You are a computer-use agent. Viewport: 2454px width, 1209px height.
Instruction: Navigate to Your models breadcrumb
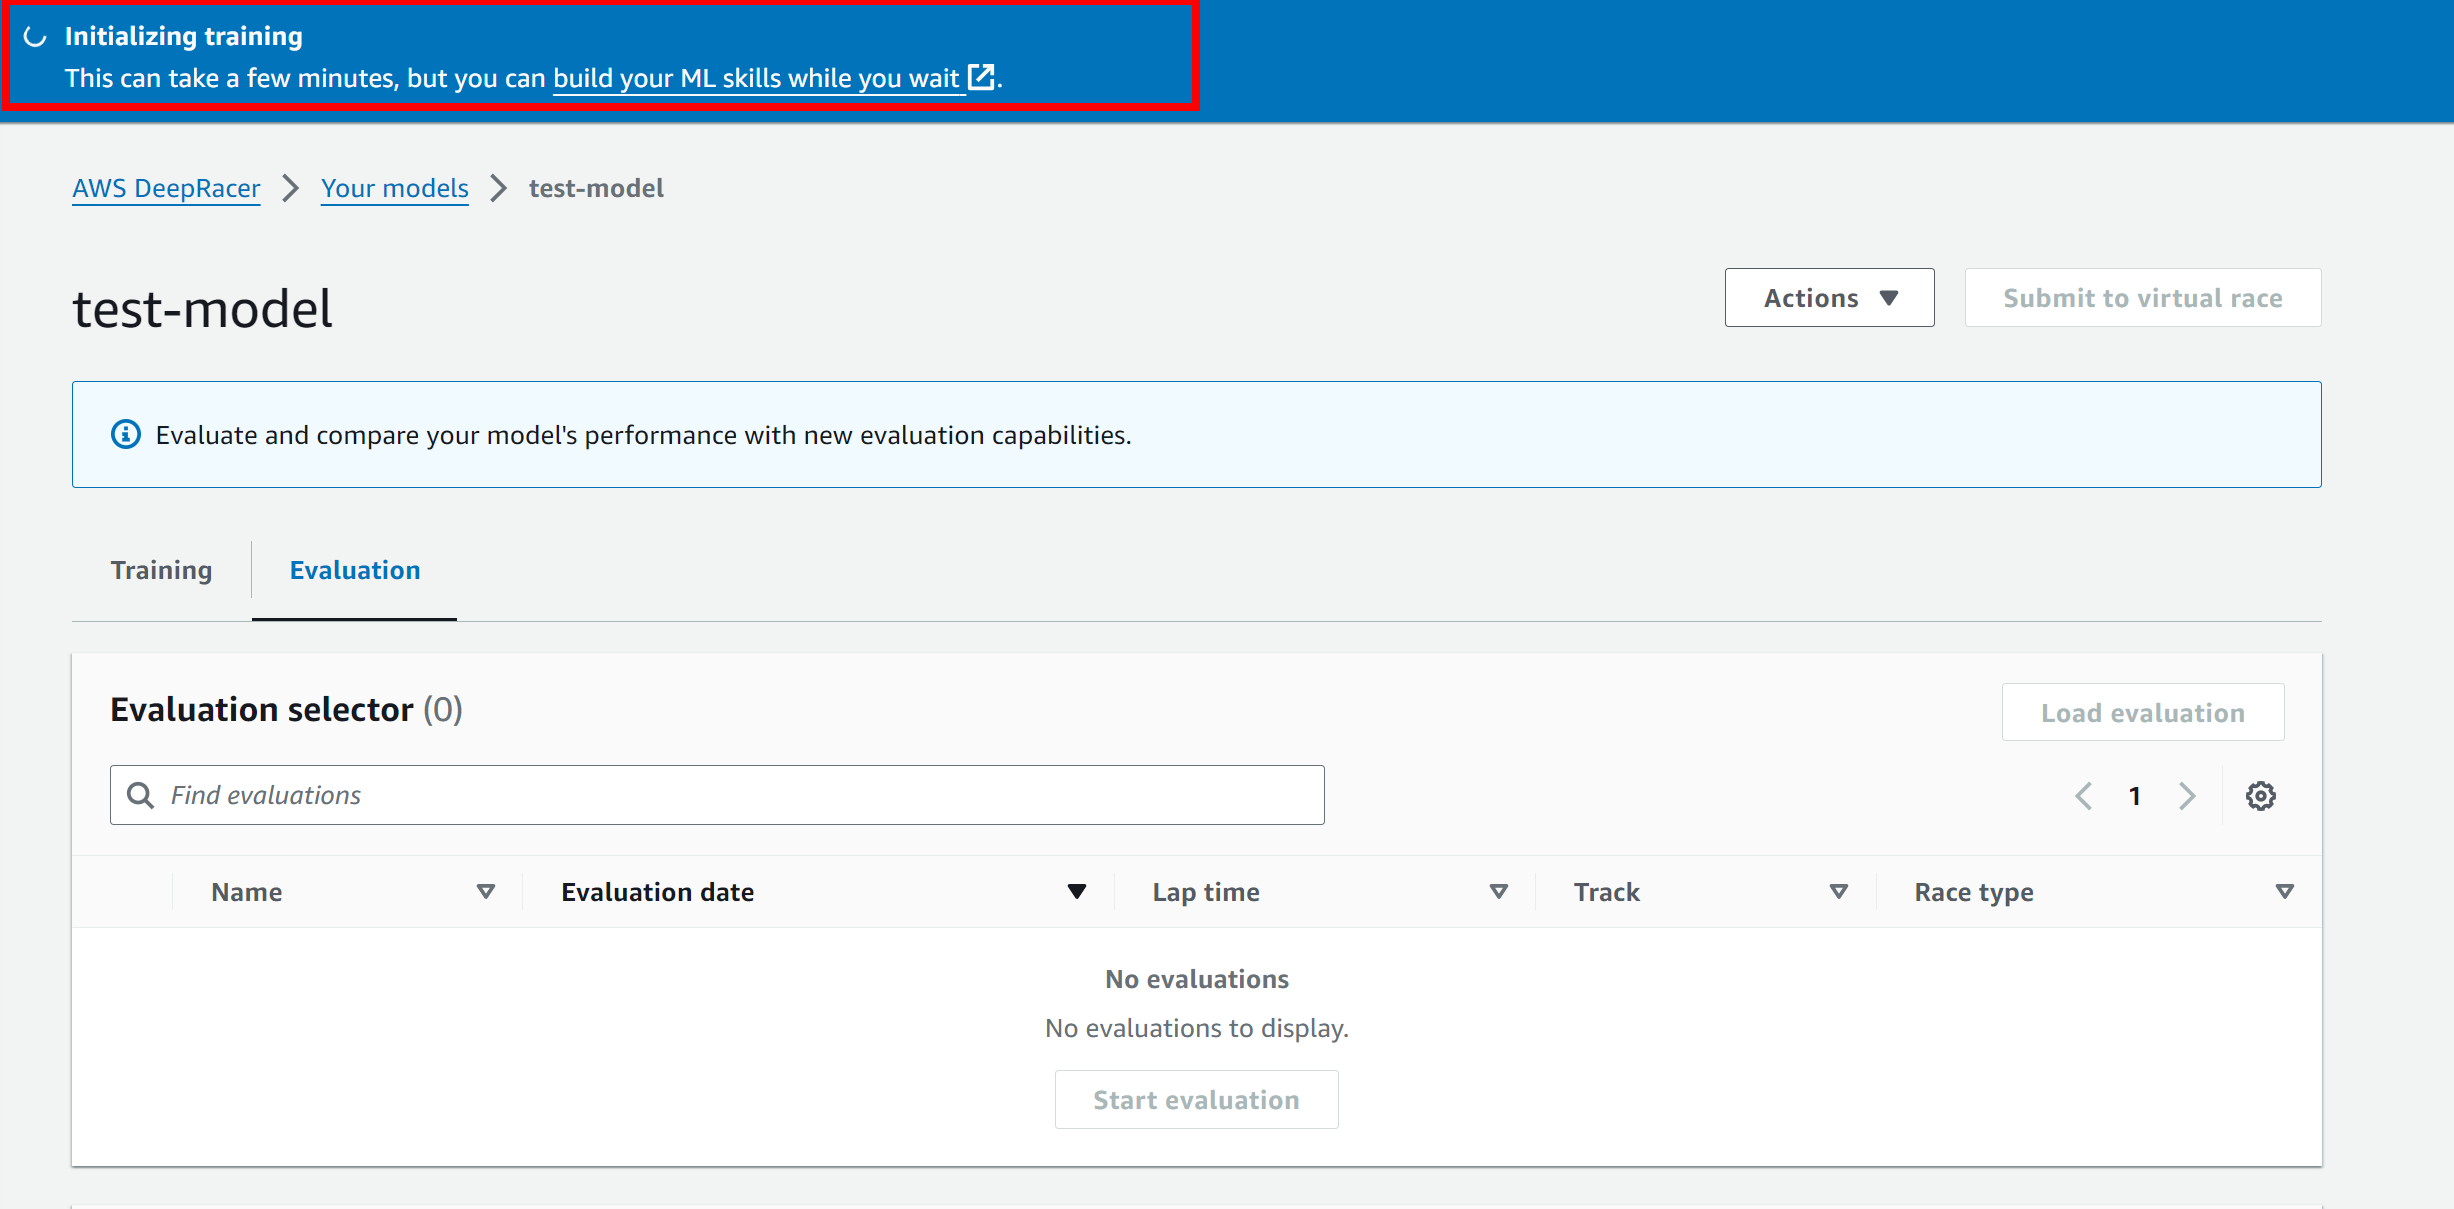point(394,188)
